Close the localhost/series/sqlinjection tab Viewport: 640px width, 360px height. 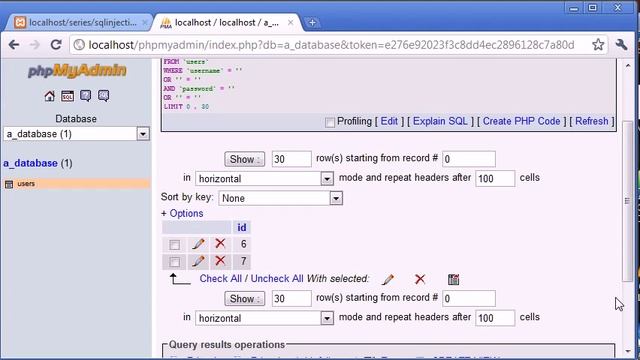(x=144, y=23)
